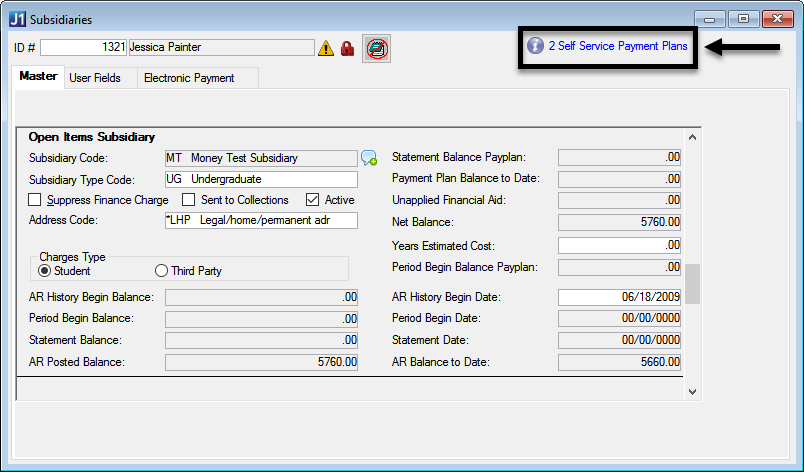The height and width of the screenshot is (472, 804).
Task: Click the Period Begin Balance Payplan field
Action: (619, 267)
